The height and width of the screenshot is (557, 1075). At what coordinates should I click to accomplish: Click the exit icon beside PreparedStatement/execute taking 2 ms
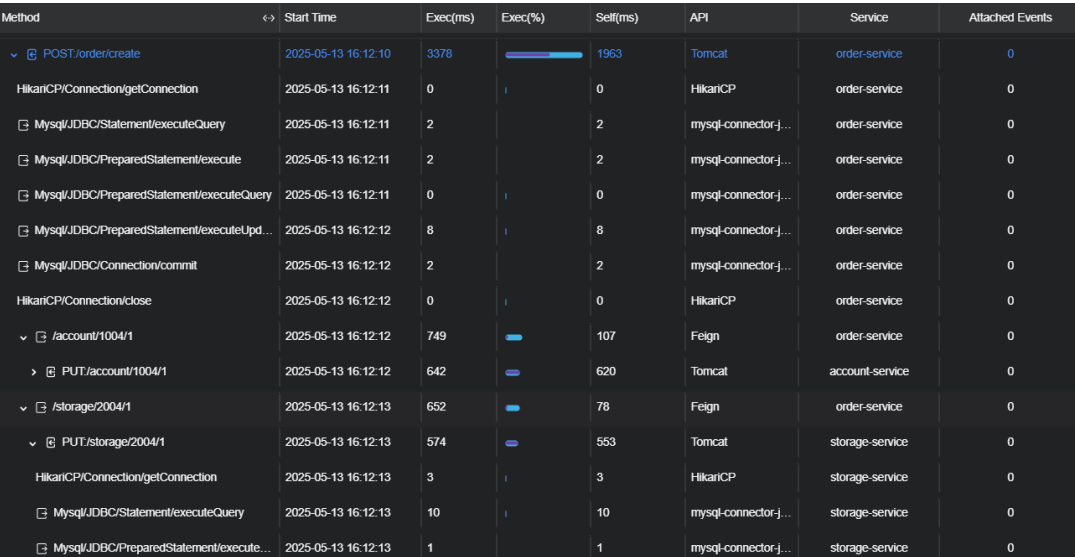coord(23,160)
